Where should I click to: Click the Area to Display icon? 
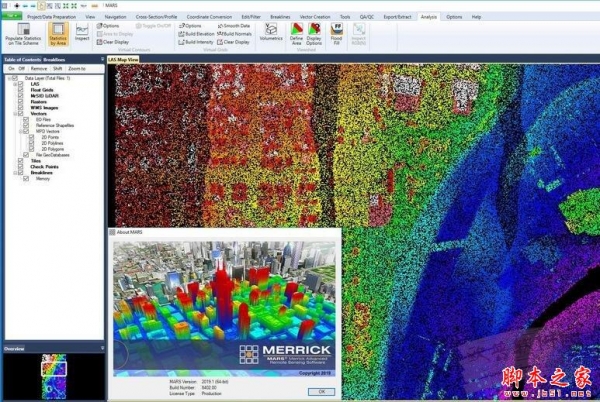(99, 34)
